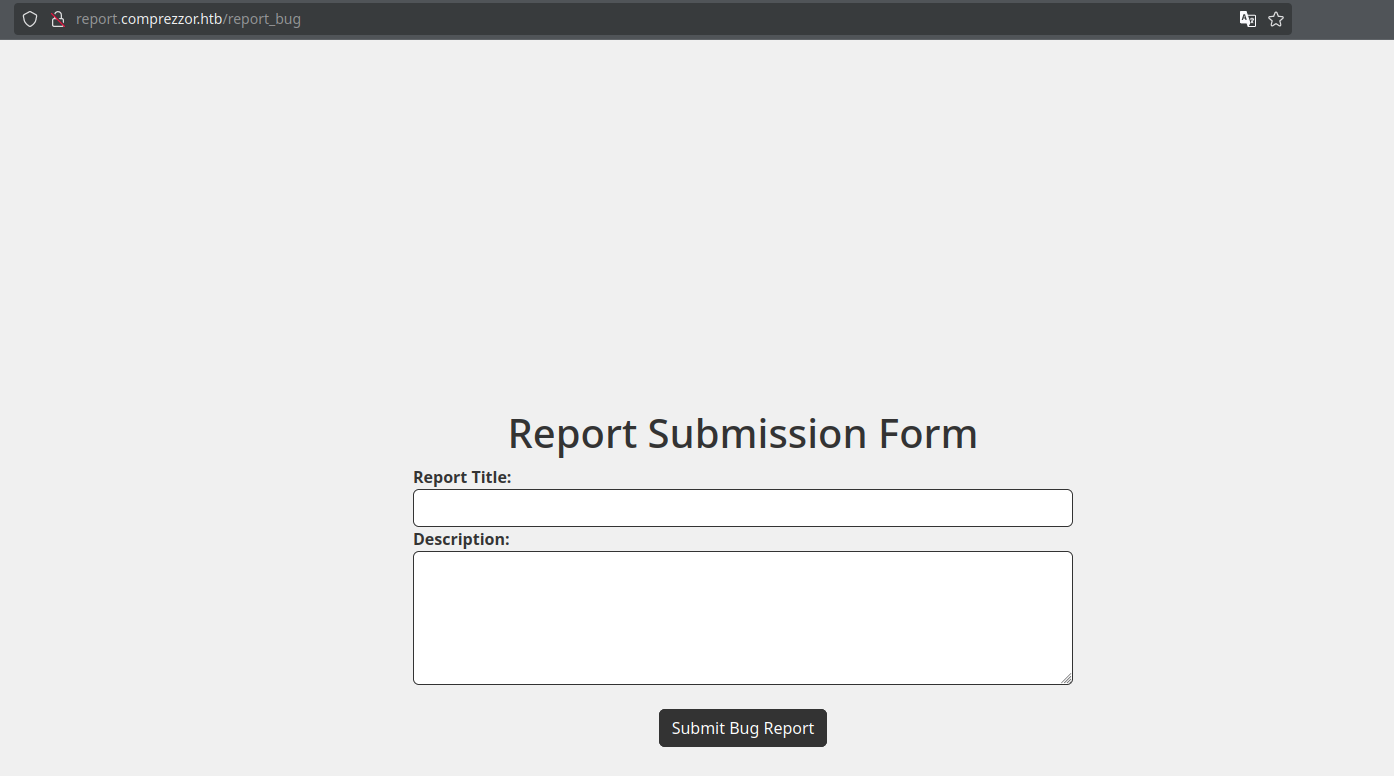
Task: Click the "report." subdomain in the URL
Action: tap(98, 19)
